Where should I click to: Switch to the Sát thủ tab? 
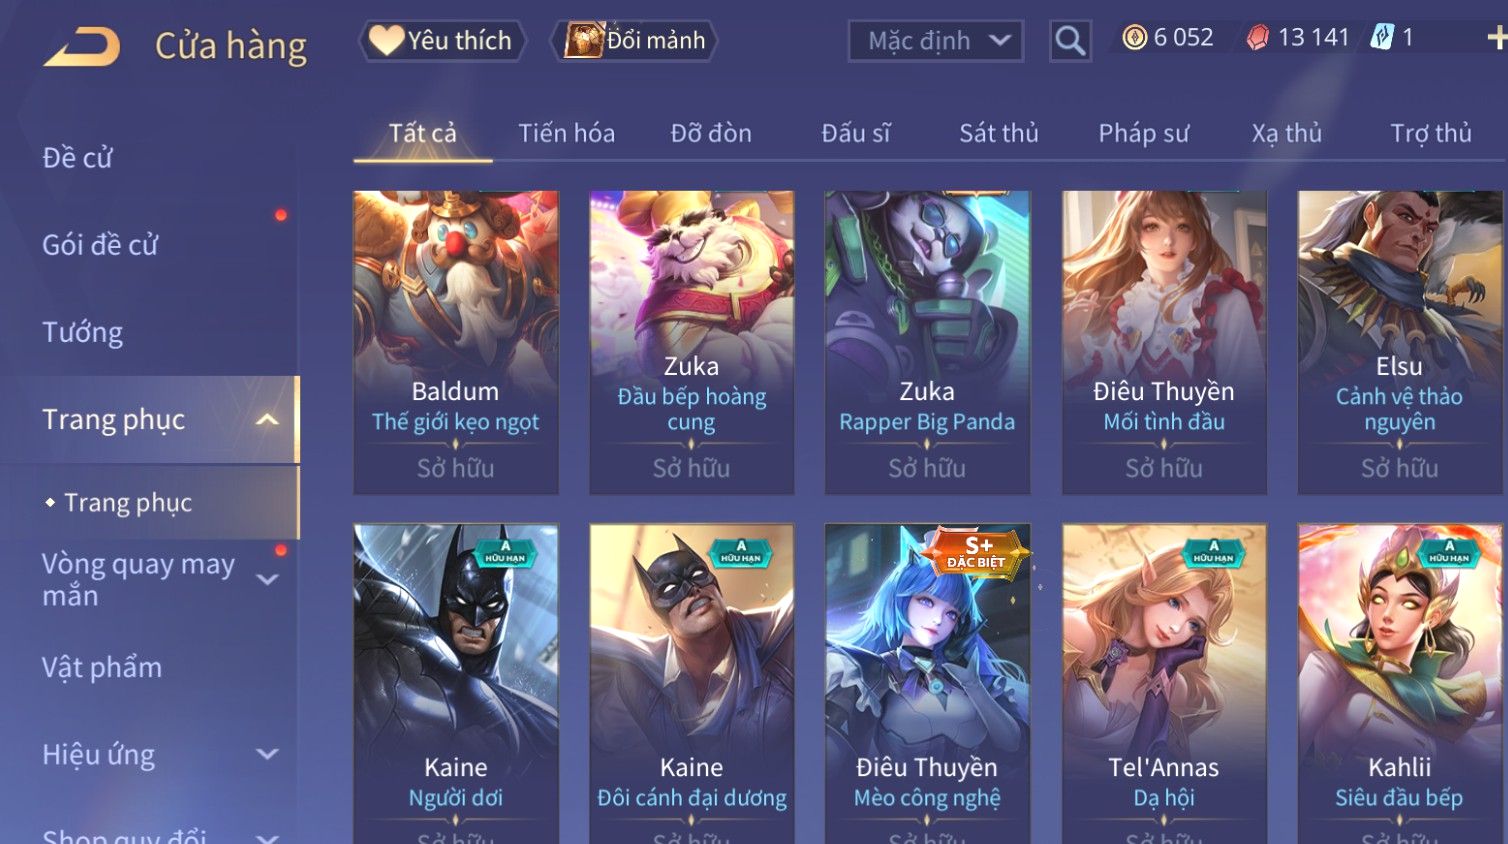[998, 133]
